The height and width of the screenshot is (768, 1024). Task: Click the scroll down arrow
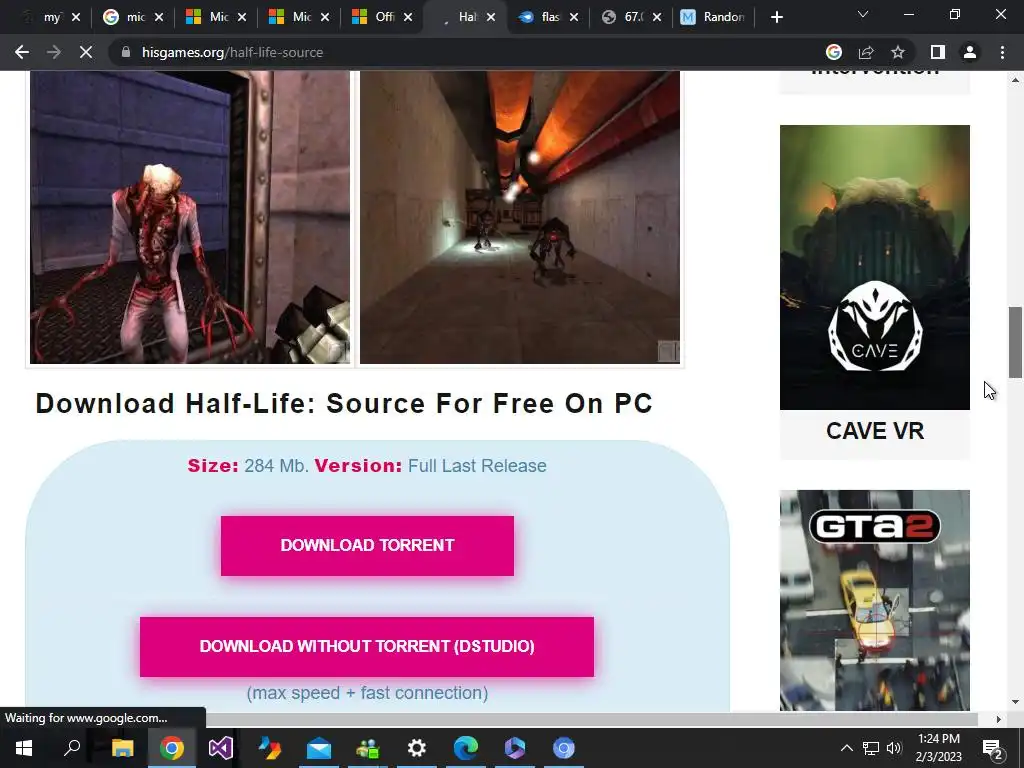point(1015,702)
